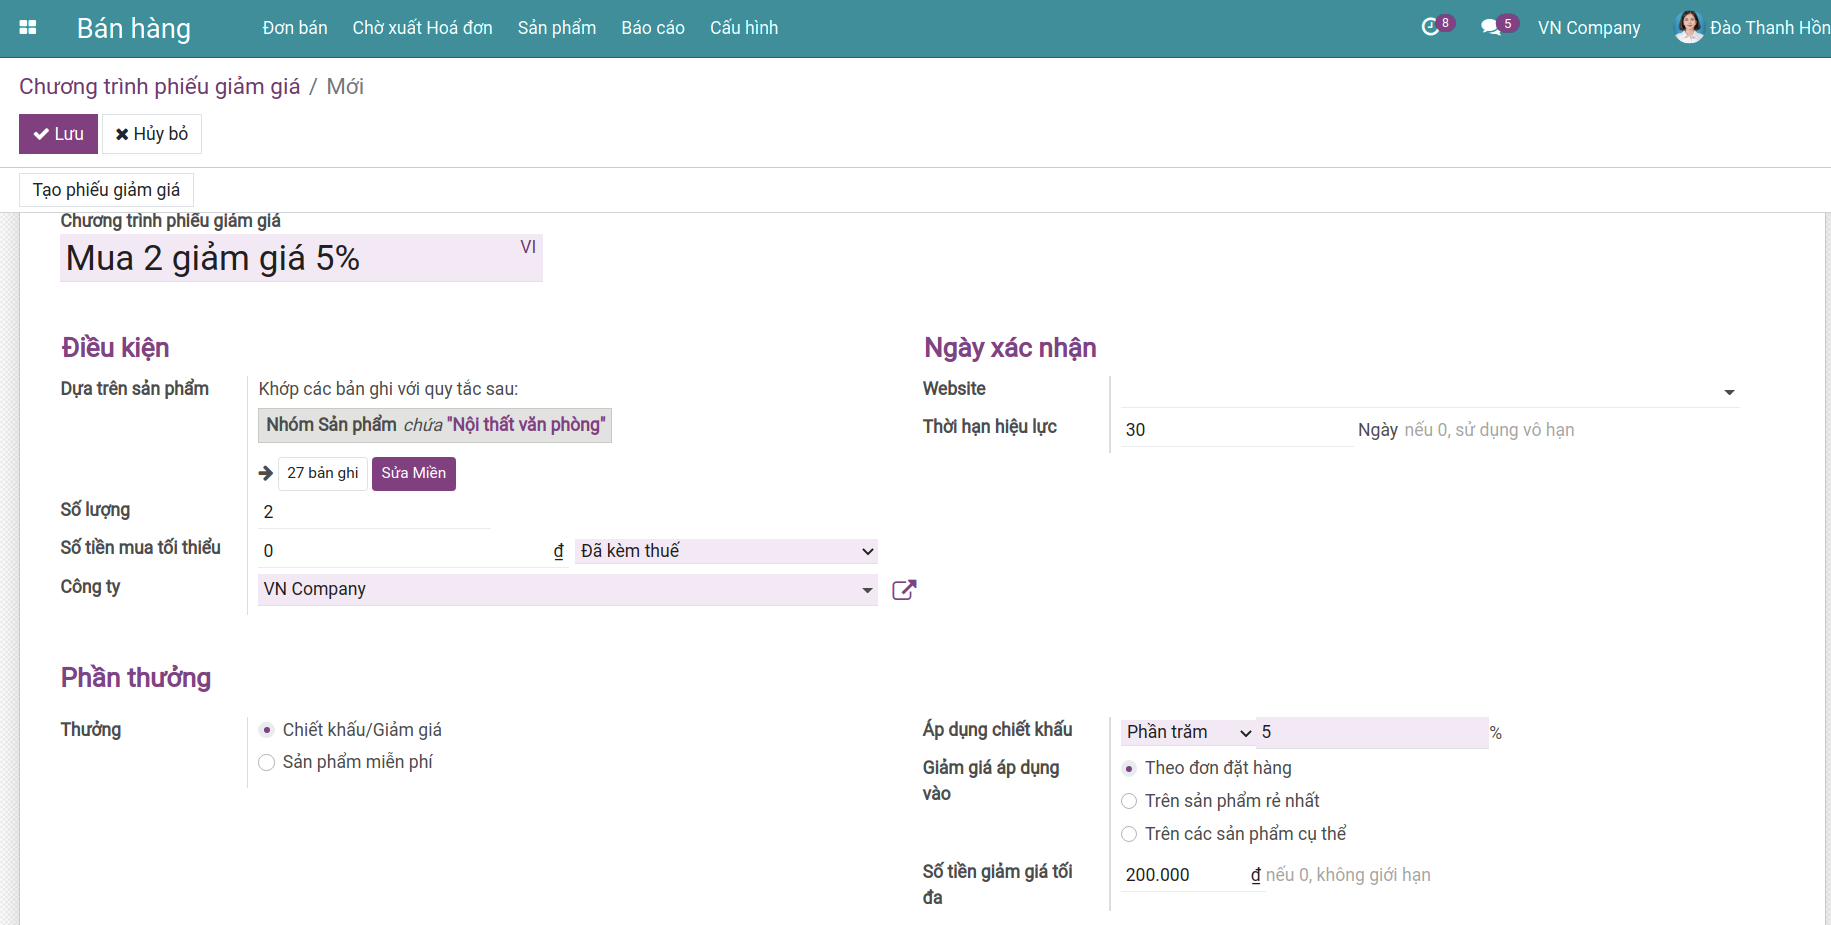Click the Lưu save button
1831x925 pixels.
pyautogui.click(x=58, y=134)
